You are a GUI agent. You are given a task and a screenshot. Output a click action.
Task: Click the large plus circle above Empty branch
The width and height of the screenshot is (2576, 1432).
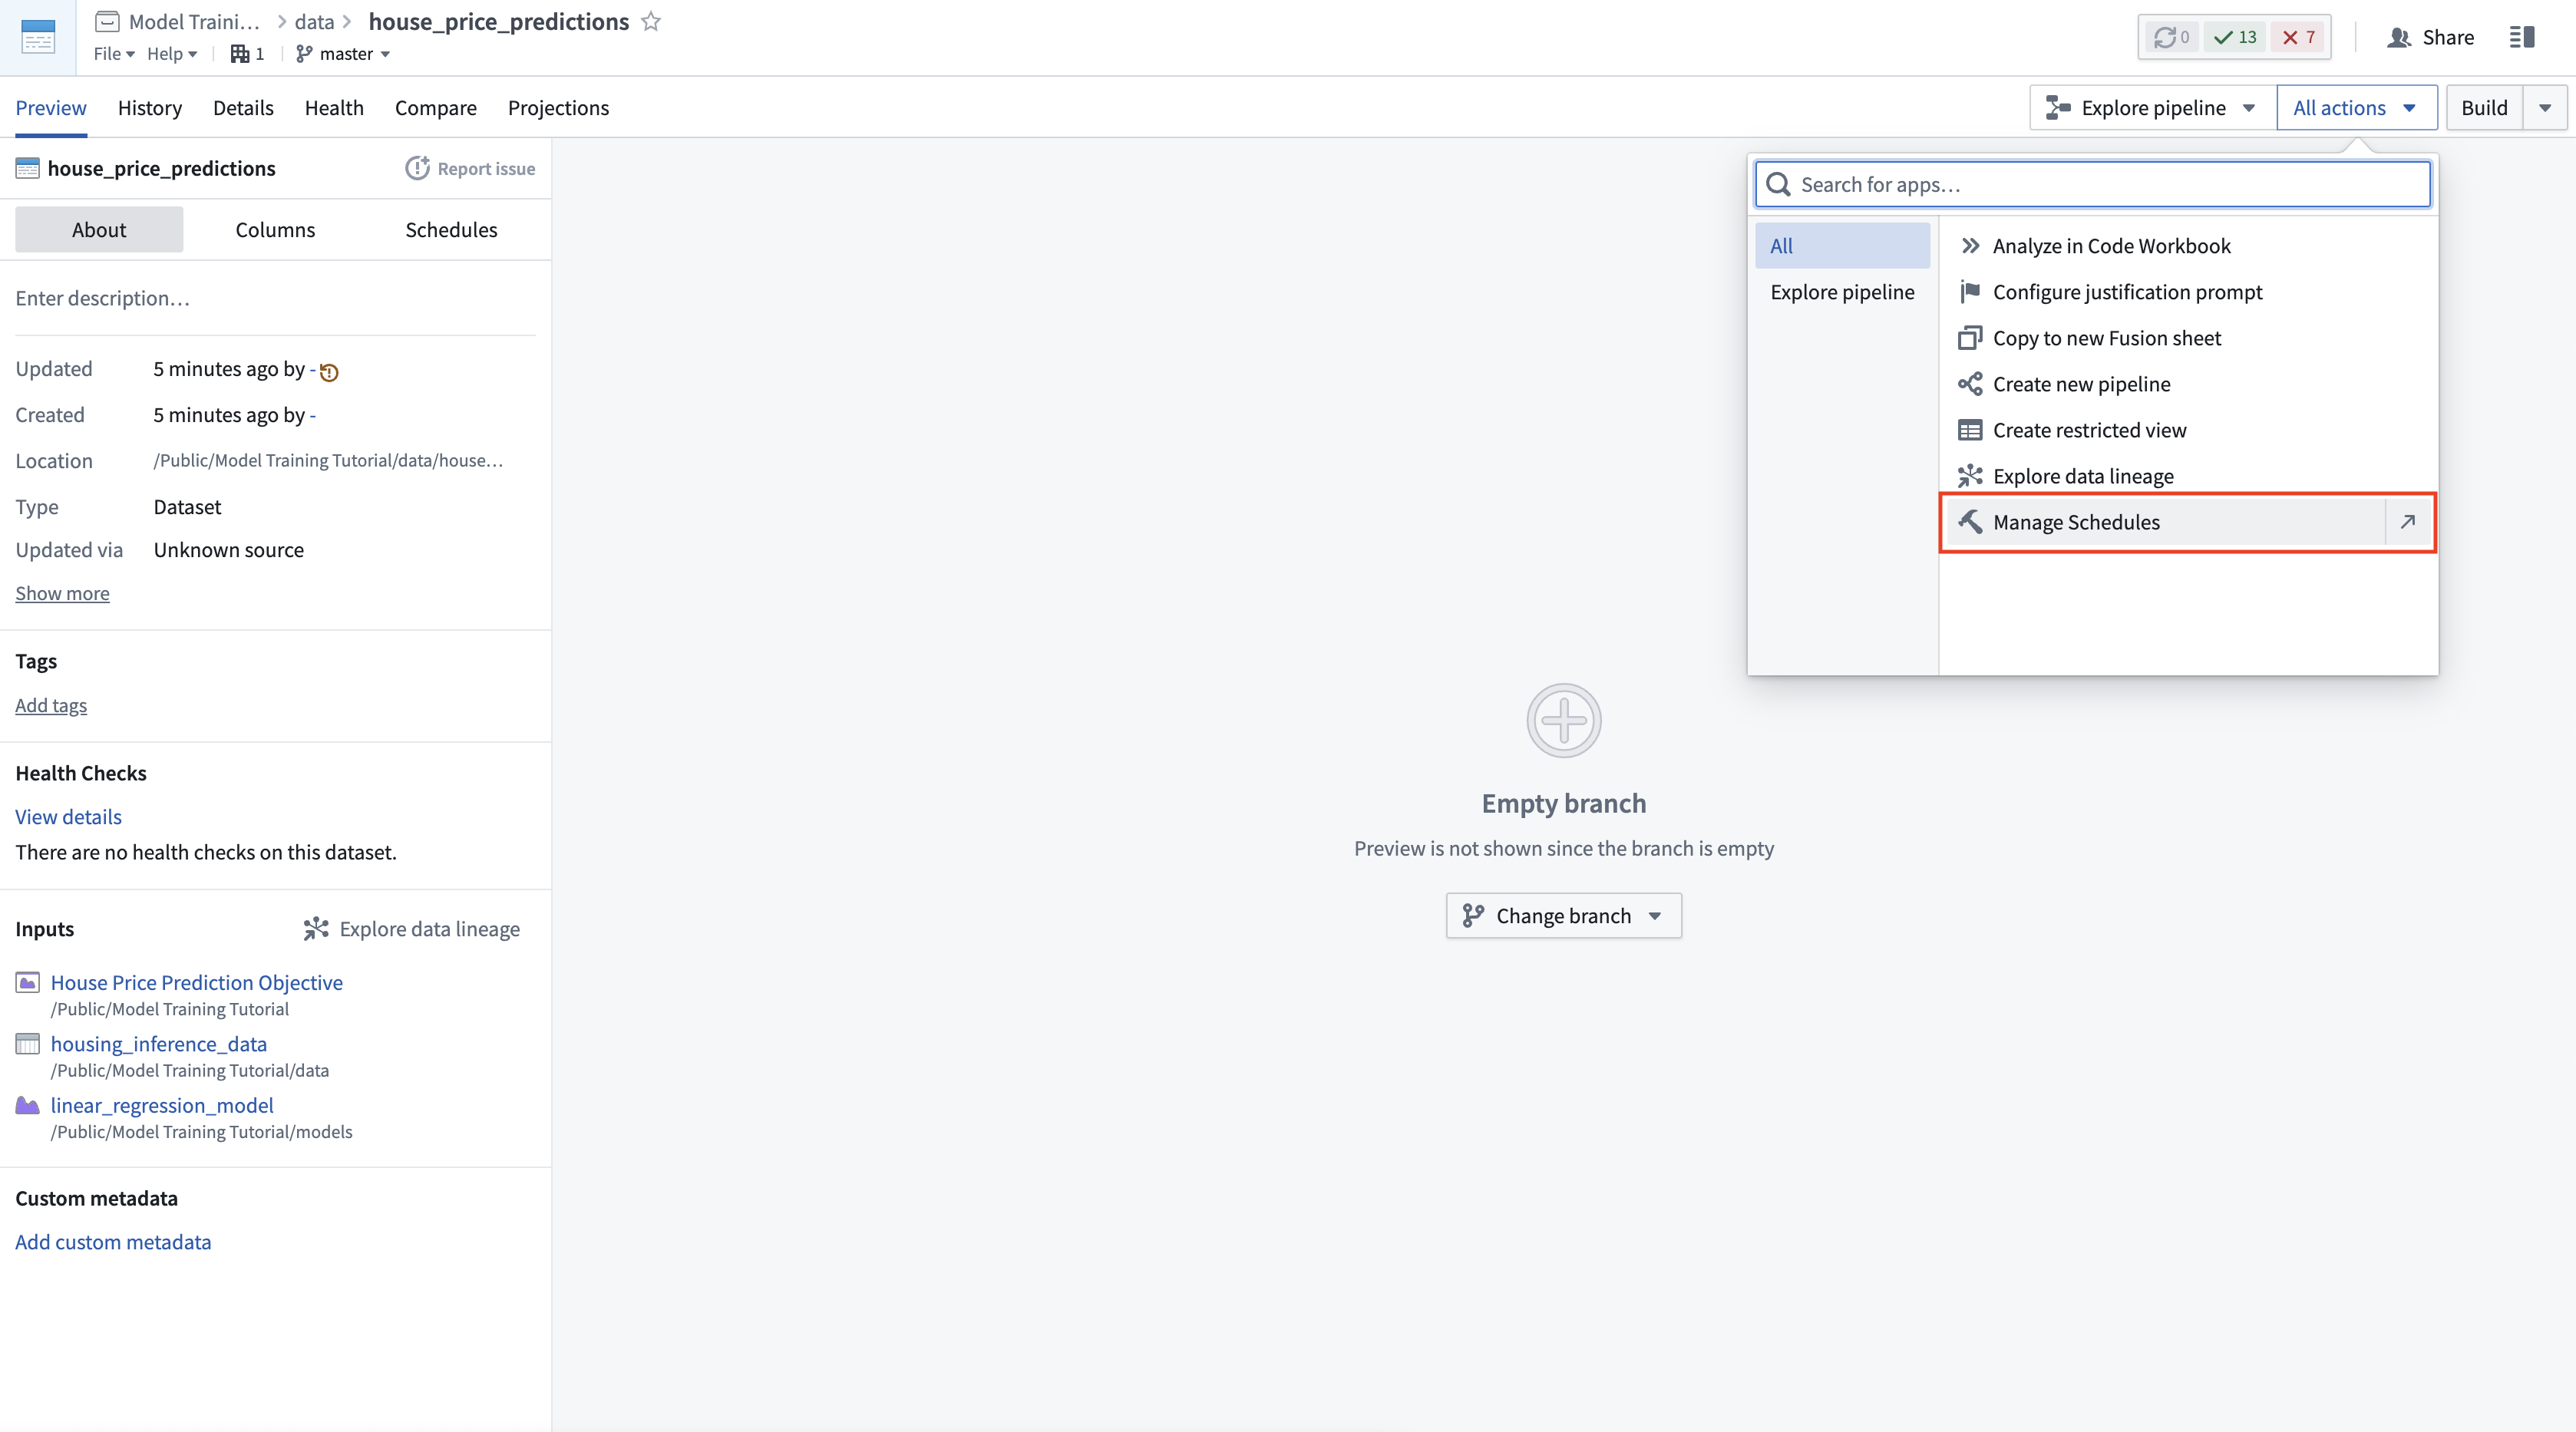pos(1564,720)
